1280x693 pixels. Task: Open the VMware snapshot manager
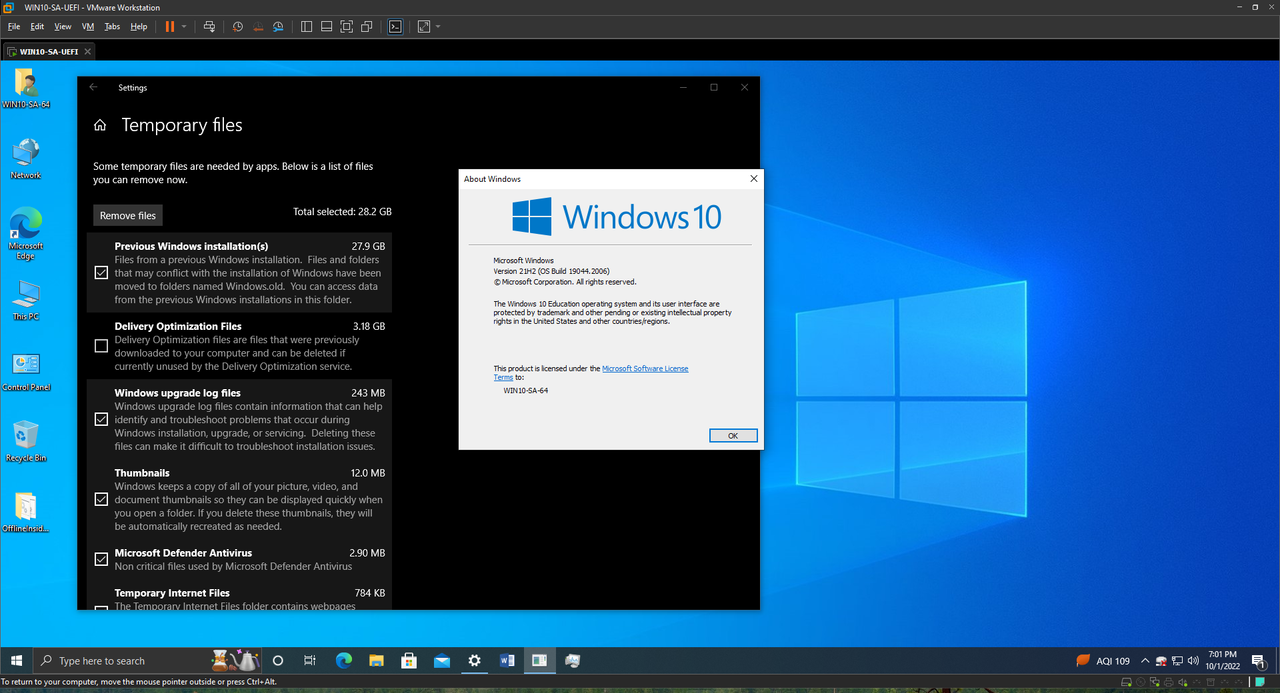click(x=279, y=26)
